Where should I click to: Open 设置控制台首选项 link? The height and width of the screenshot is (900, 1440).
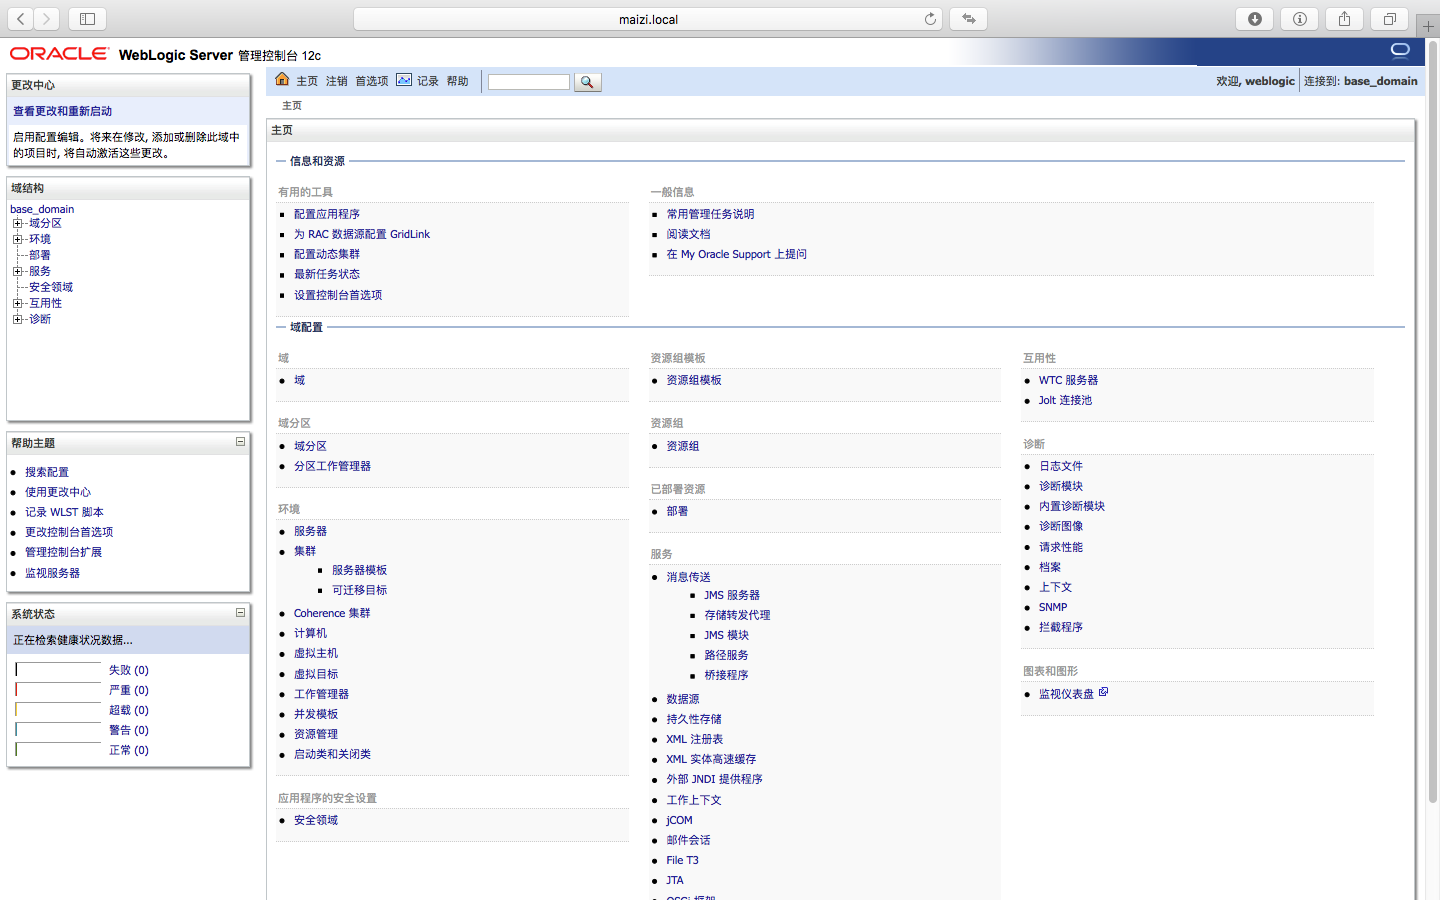[x=338, y=295]
